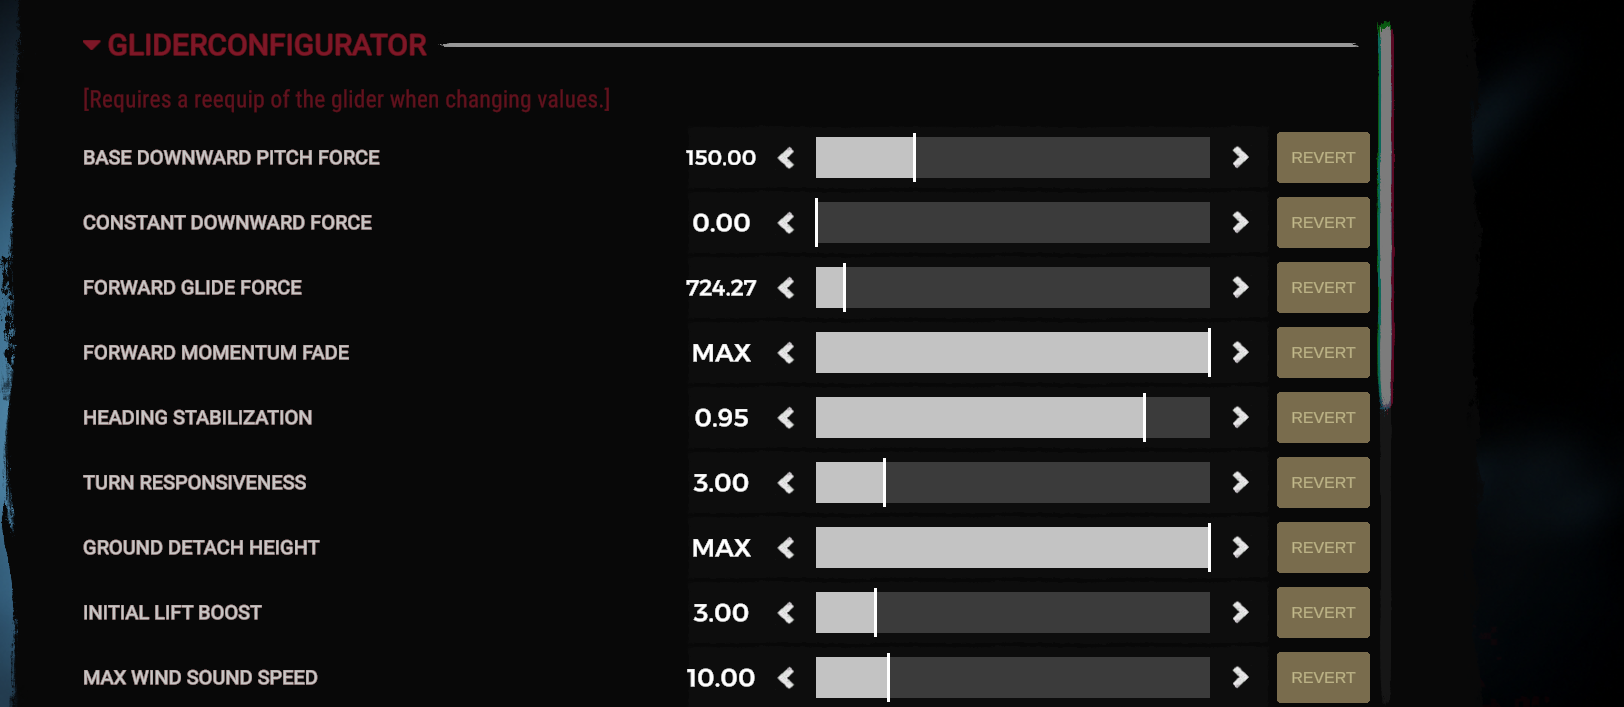Viewport: 1624px width, 707px height.
Task: Revert Ground Detach Height setting
Action: click(x=1322, y=548)
